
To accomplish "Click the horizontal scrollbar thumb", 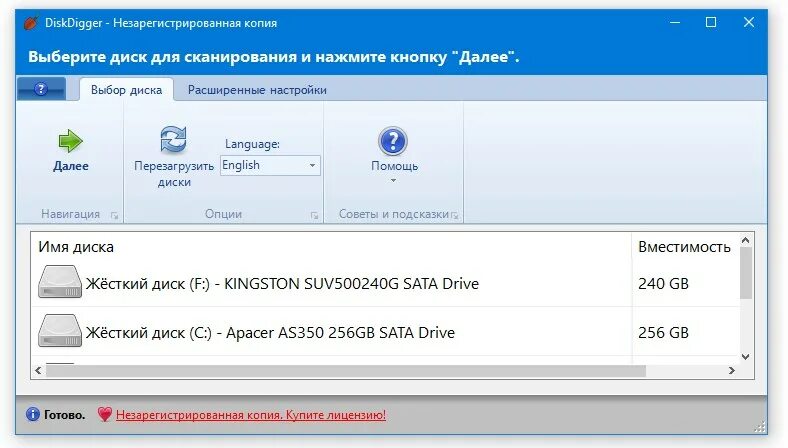I will [x=346, y=371].
